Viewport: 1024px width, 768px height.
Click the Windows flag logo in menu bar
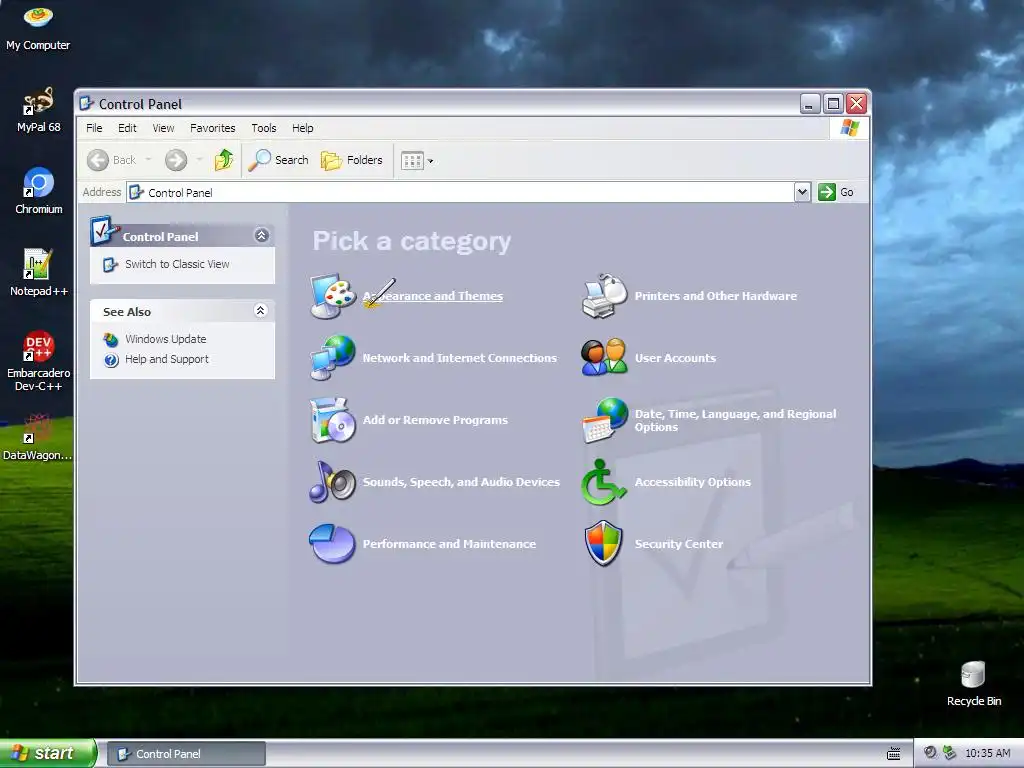click(x=850, y=127)
